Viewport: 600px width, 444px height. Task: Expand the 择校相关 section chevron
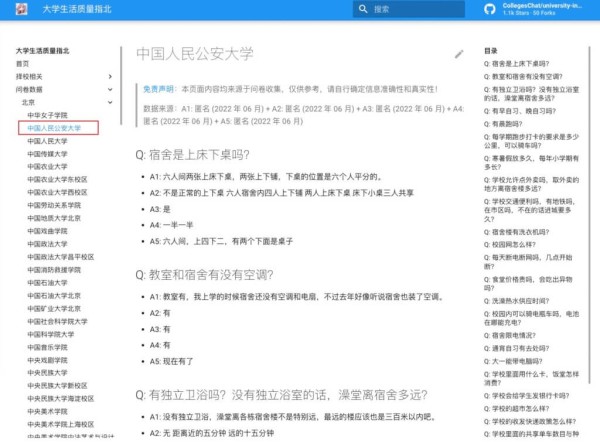tap(110, 77)
